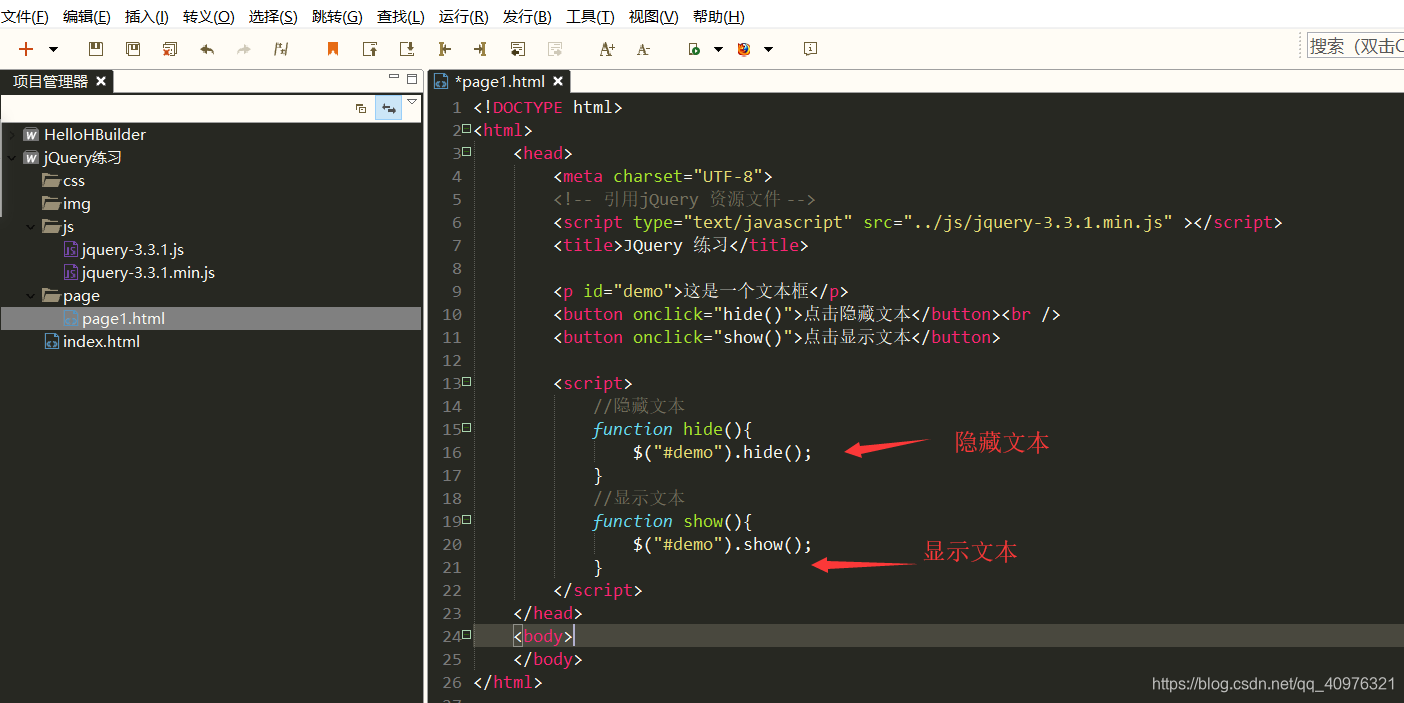Fold function show at line 19

point(467,520)
